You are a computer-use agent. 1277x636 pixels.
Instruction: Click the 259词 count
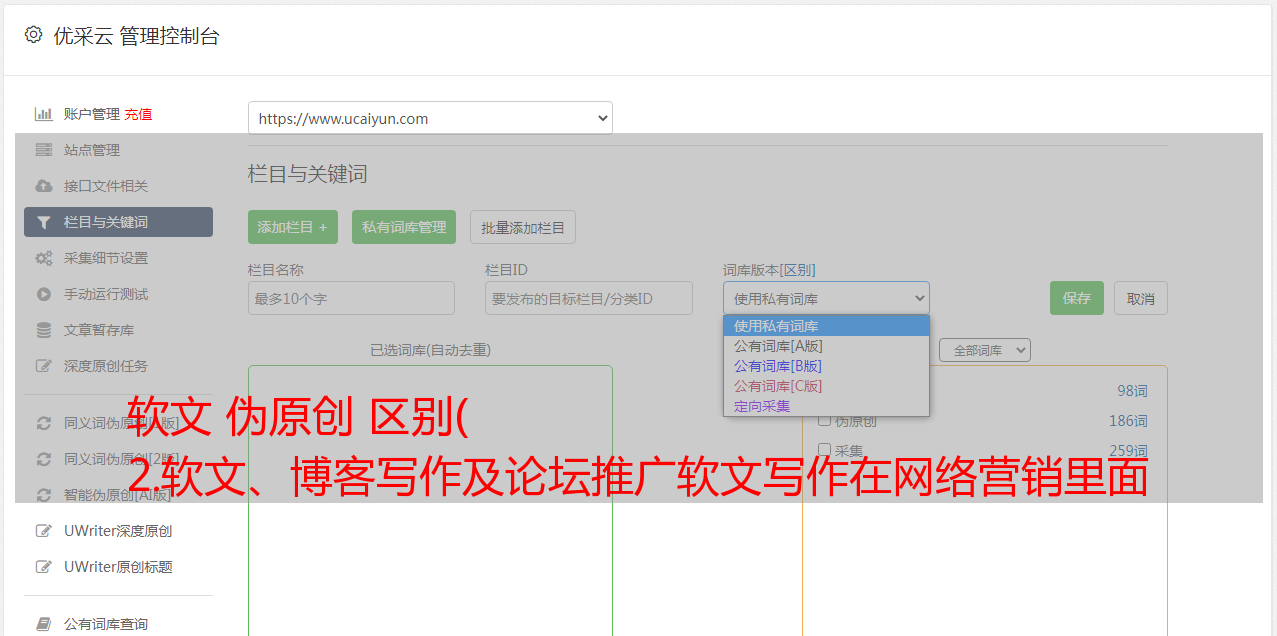1128,451
